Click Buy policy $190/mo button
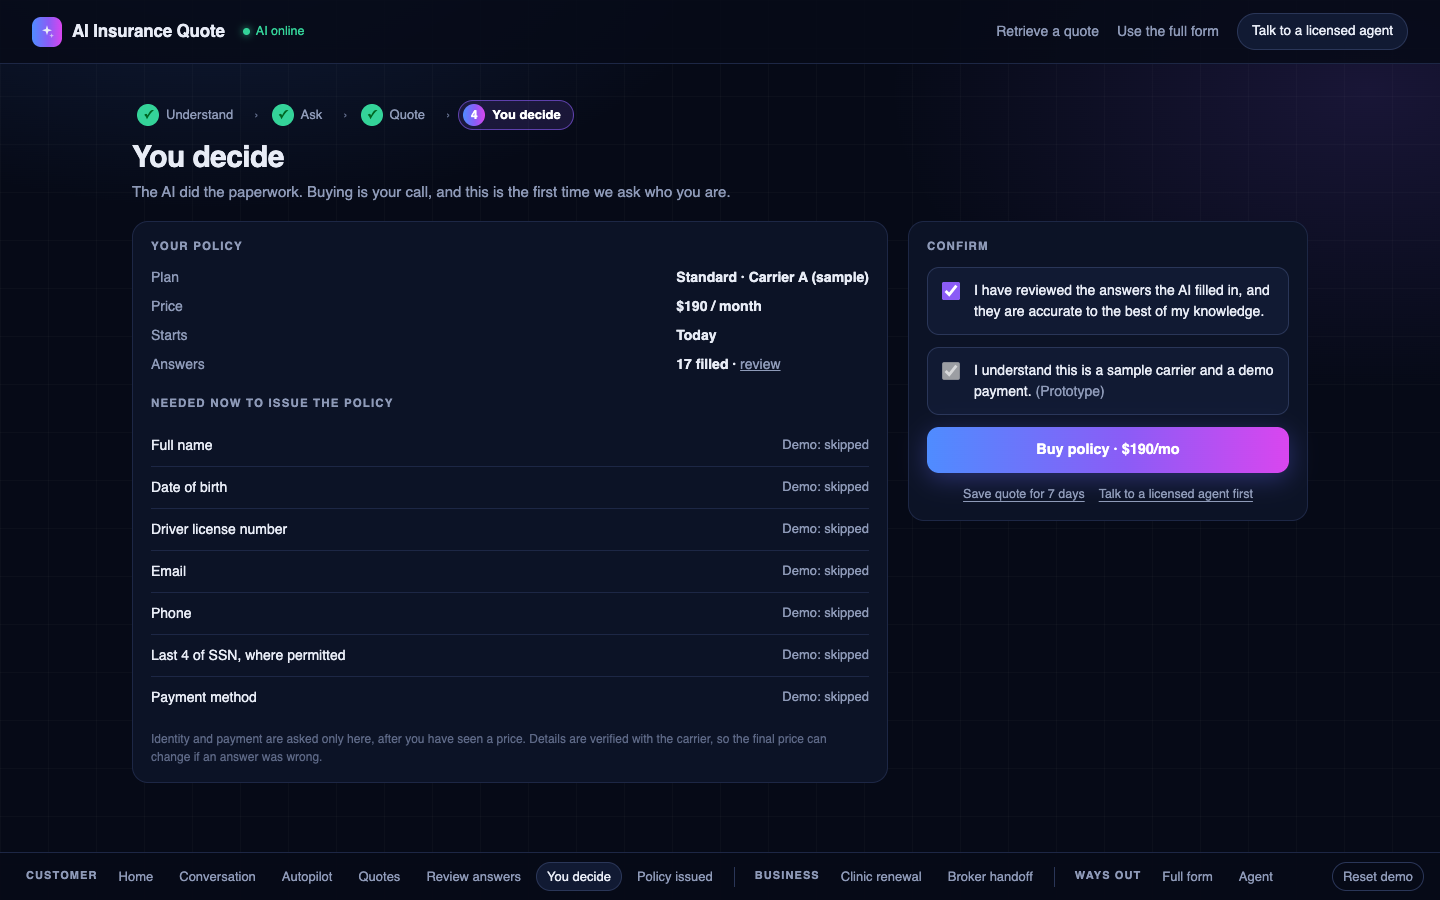 pyautogui.click(x=1108, y=450)
